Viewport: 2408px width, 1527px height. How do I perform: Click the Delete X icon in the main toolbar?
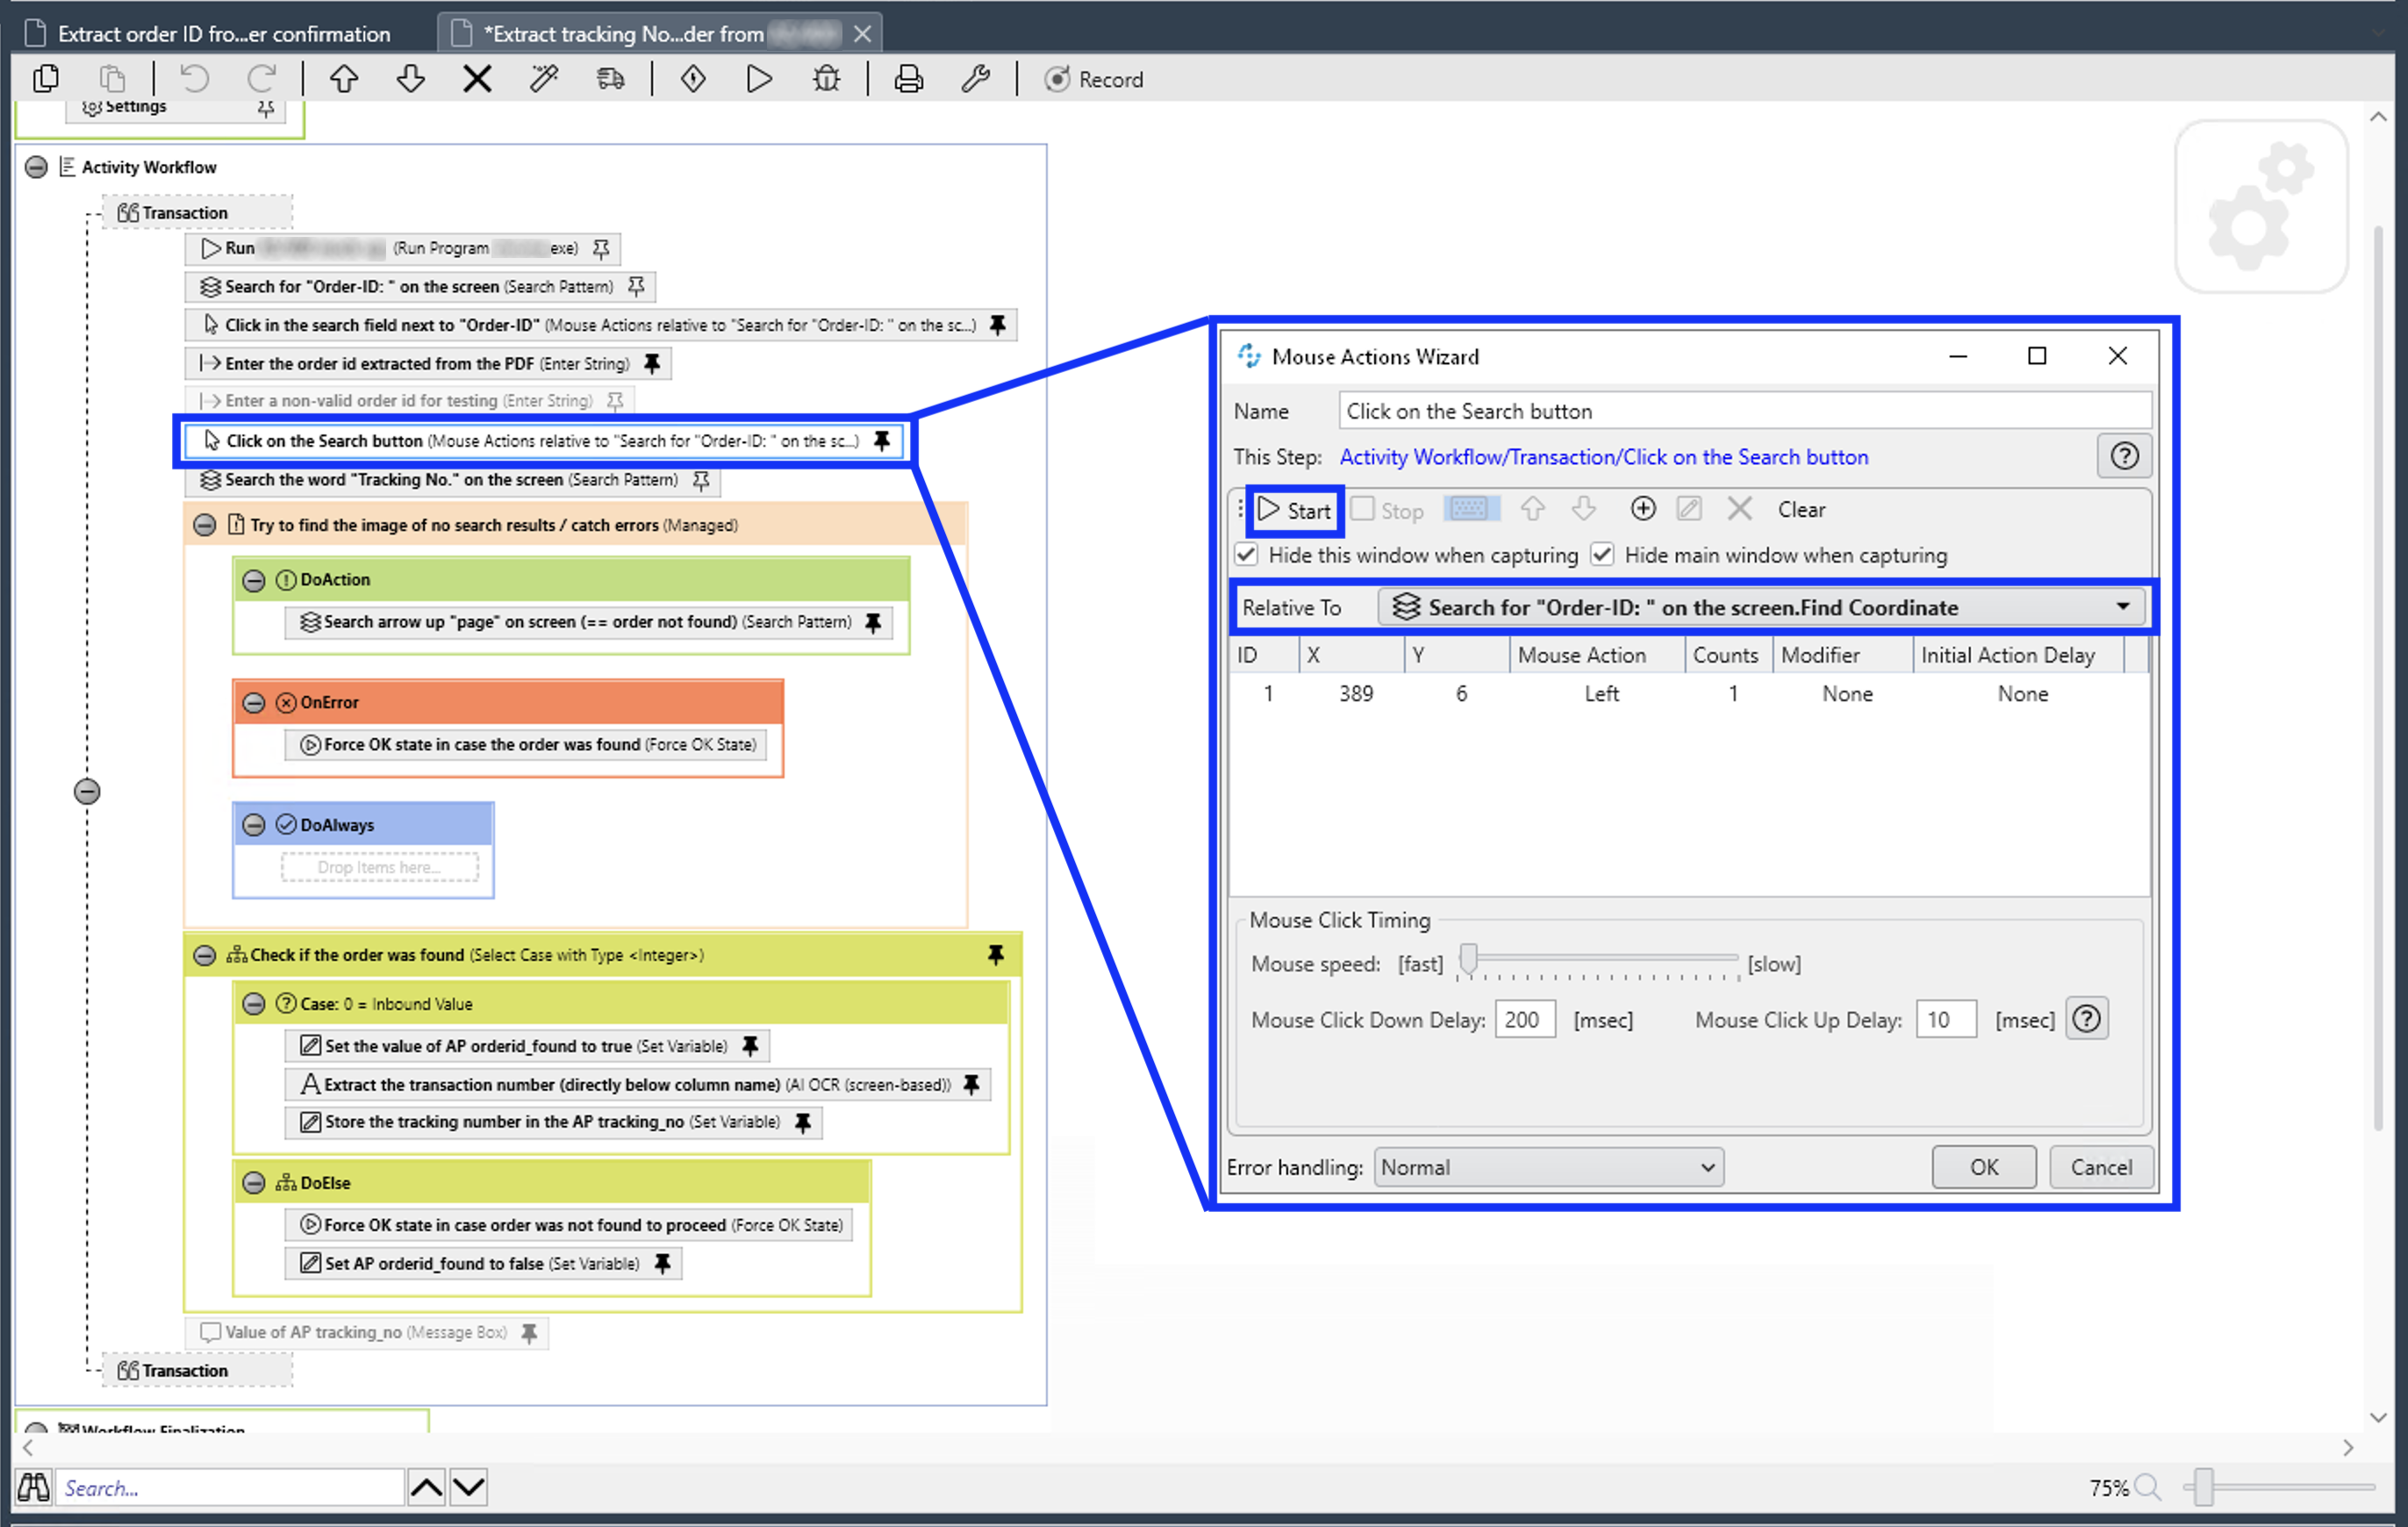click(x=477, y=78)
